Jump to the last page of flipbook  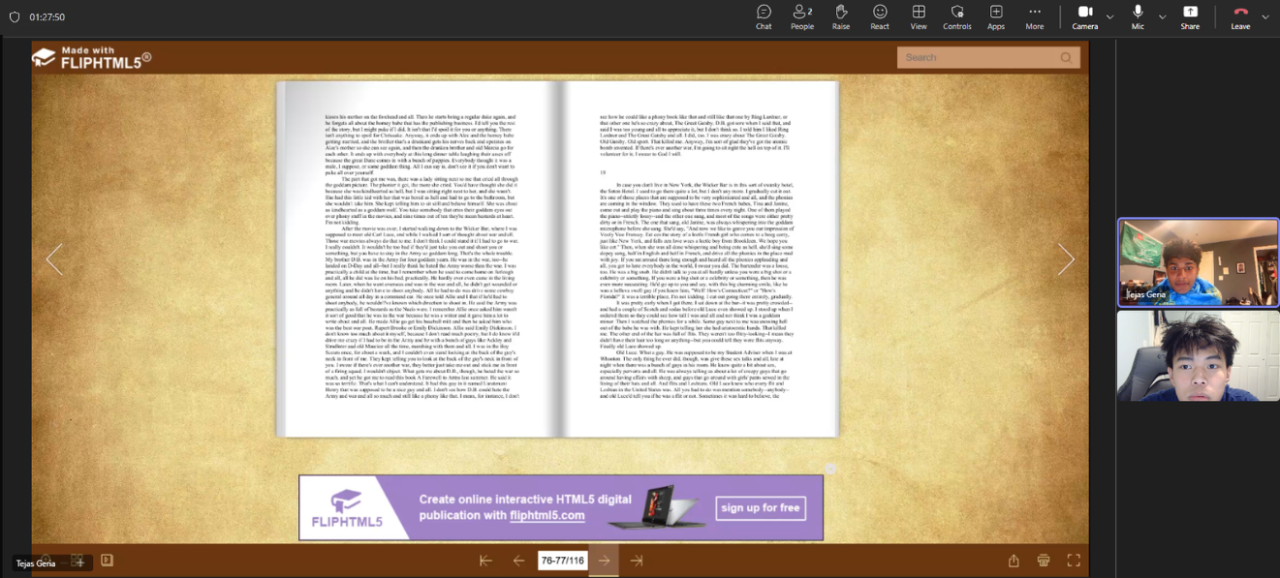tap(636, 561)
